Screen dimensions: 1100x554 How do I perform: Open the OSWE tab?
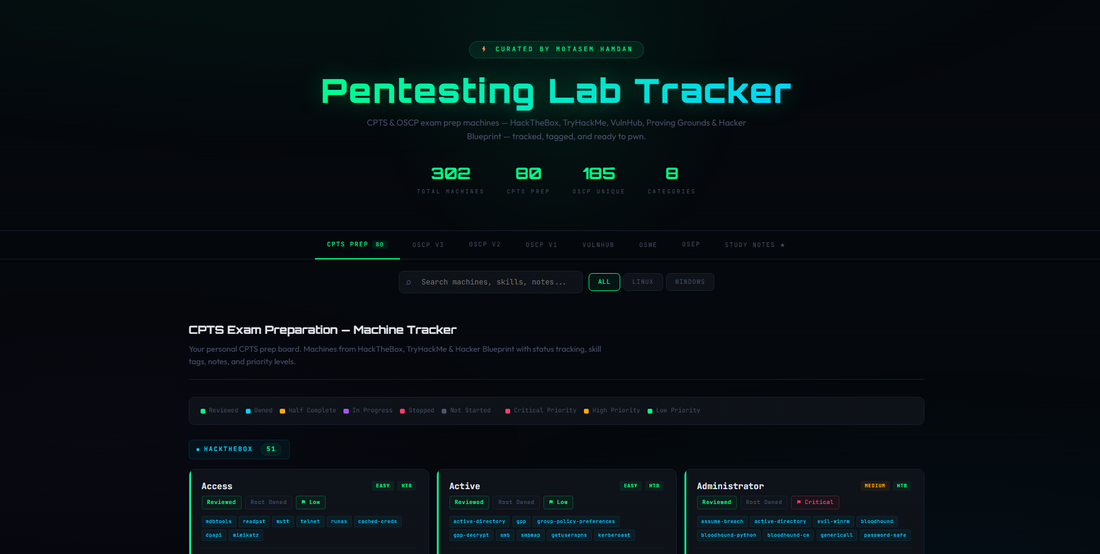coord(648,245)
